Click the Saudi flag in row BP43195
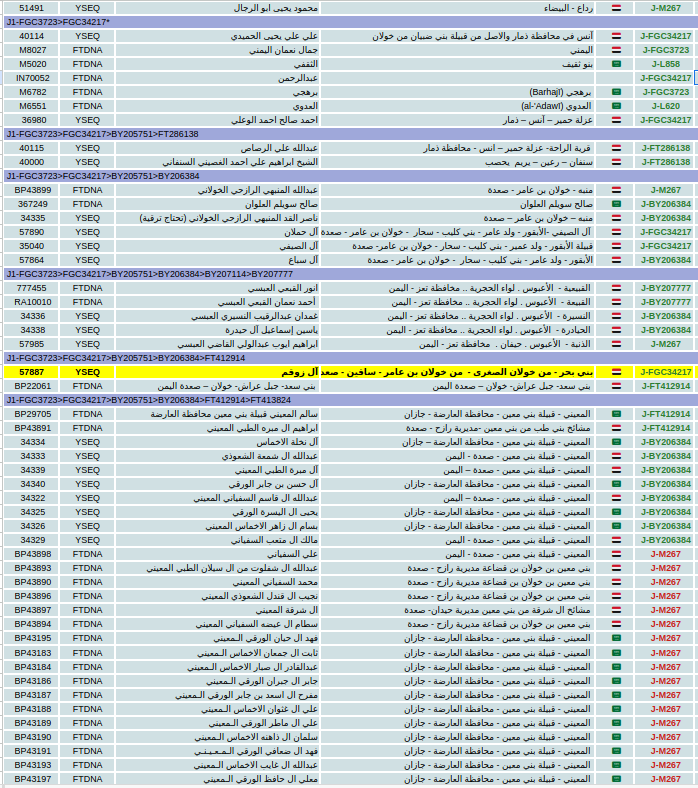The height and width of the screenshot is (788, 698). [x=616, y=638]
